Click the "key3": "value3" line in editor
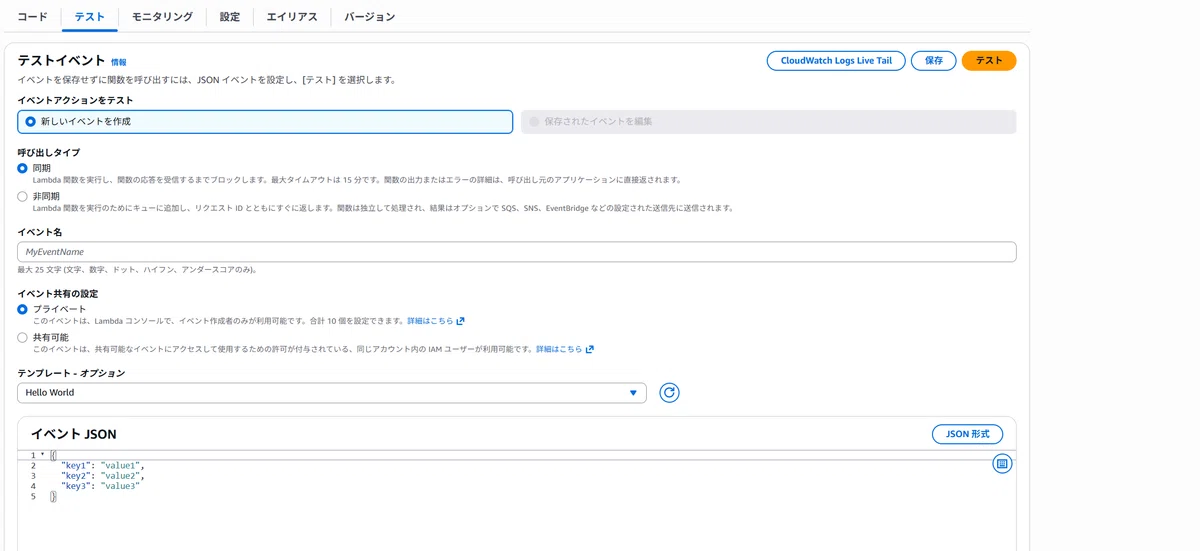 pyautogui.click(x=101, y=486)
